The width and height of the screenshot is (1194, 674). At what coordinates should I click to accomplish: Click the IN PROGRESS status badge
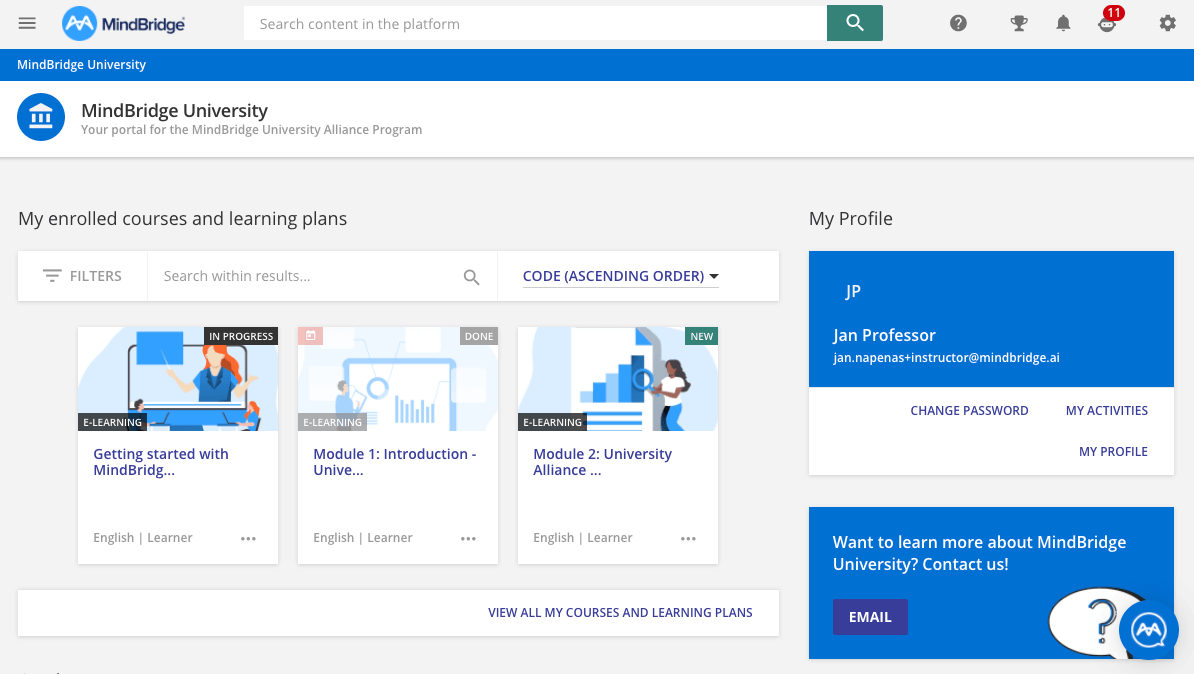pos(241,336)
